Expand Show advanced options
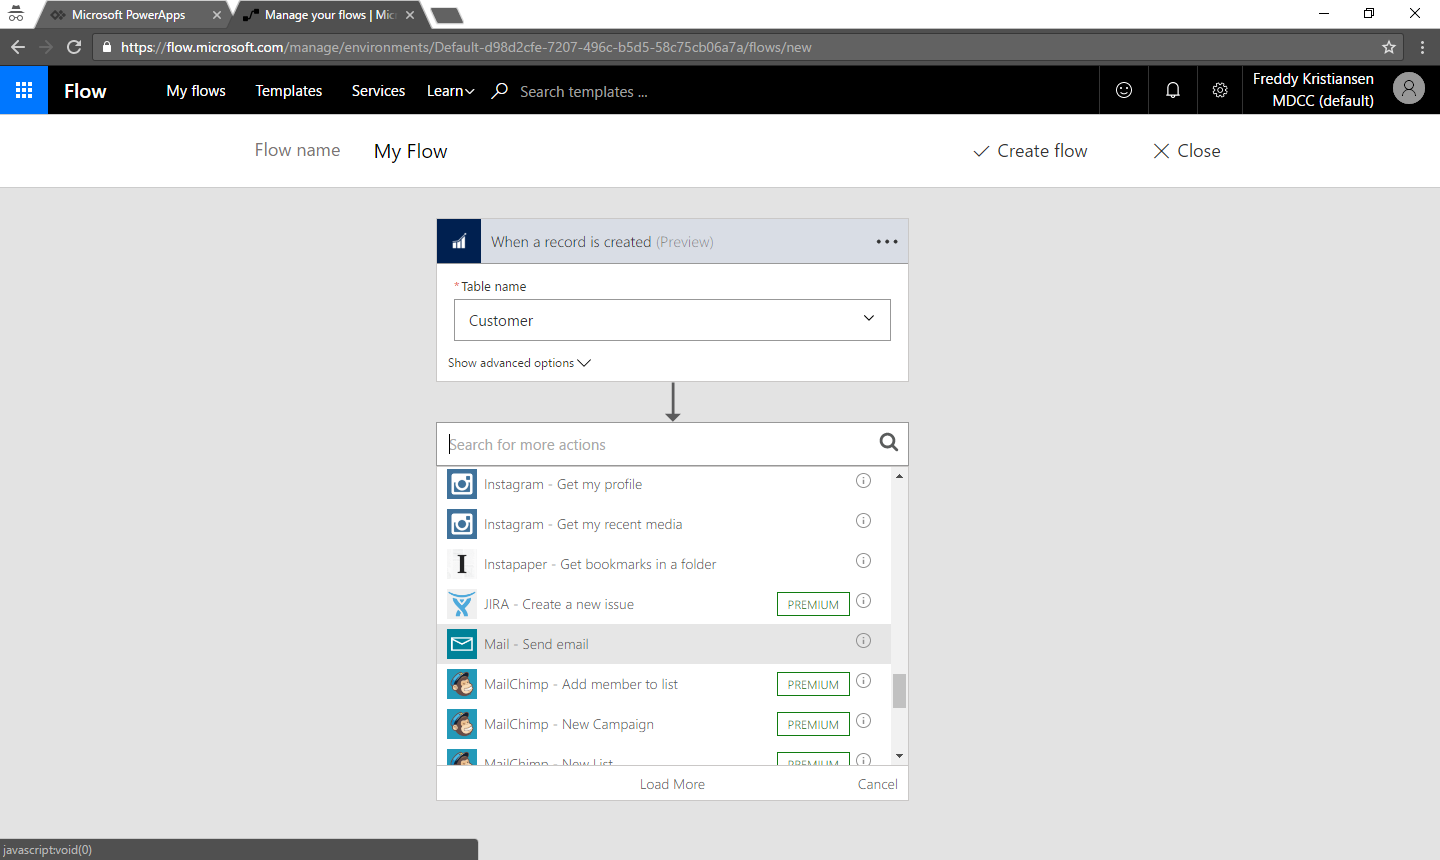The height and width of the screenshot is (860, 1440). click(519, 363)
